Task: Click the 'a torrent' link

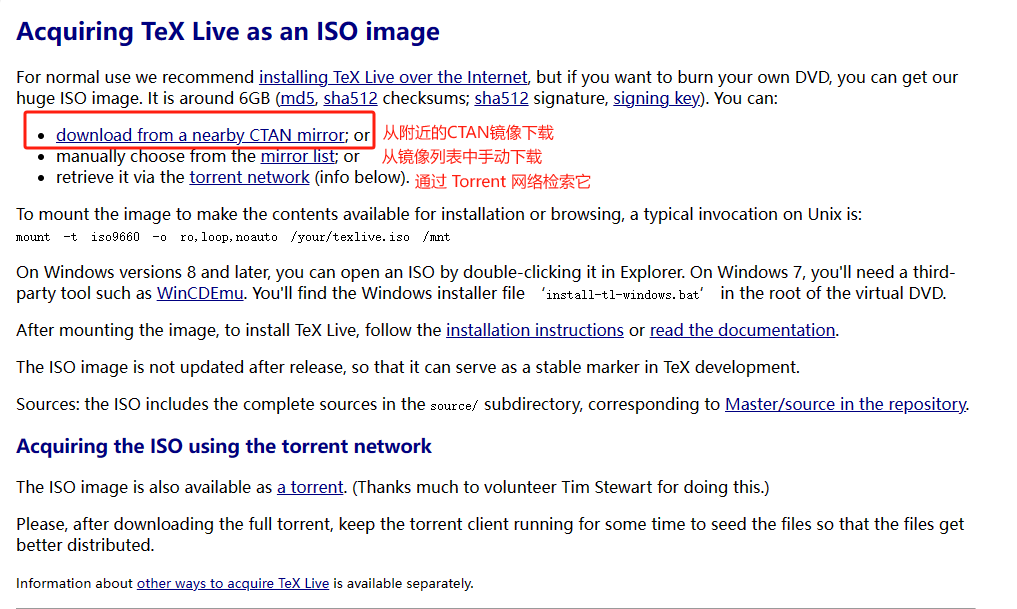Action: (310, 487)
